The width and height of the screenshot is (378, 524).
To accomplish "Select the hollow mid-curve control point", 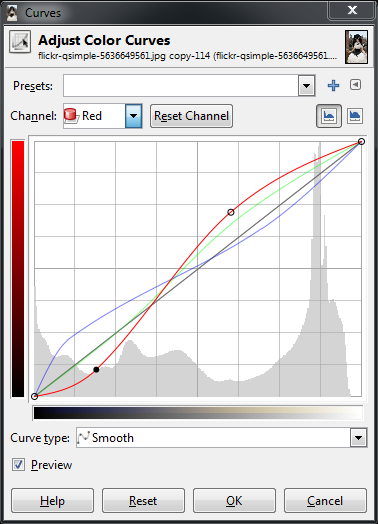I will (231, 212).
